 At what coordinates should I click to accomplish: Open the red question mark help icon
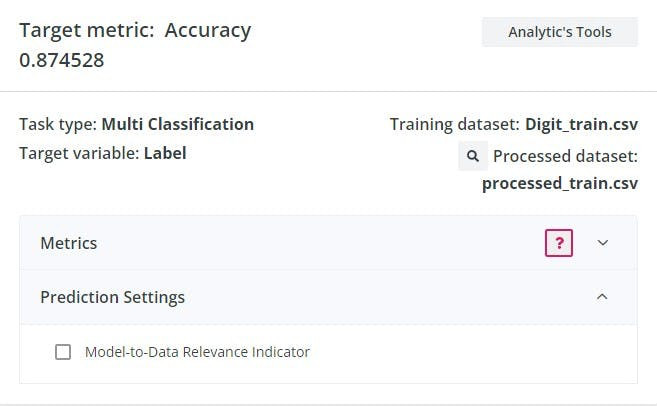pyautogui.click(x=558, y=243)
